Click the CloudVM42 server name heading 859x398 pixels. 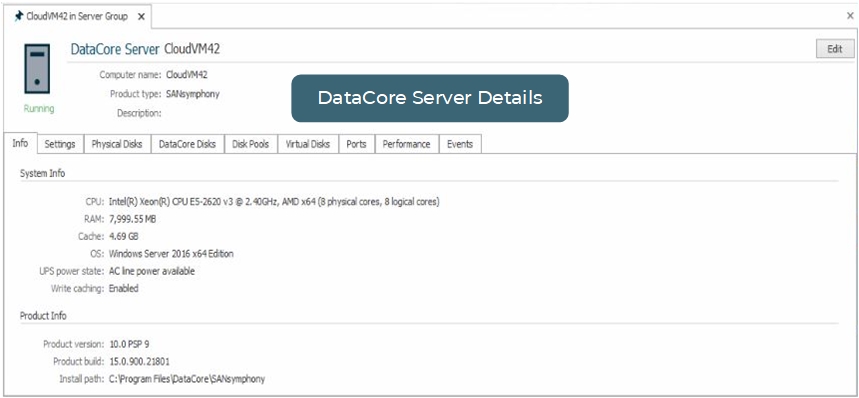[x=192, y=49]
